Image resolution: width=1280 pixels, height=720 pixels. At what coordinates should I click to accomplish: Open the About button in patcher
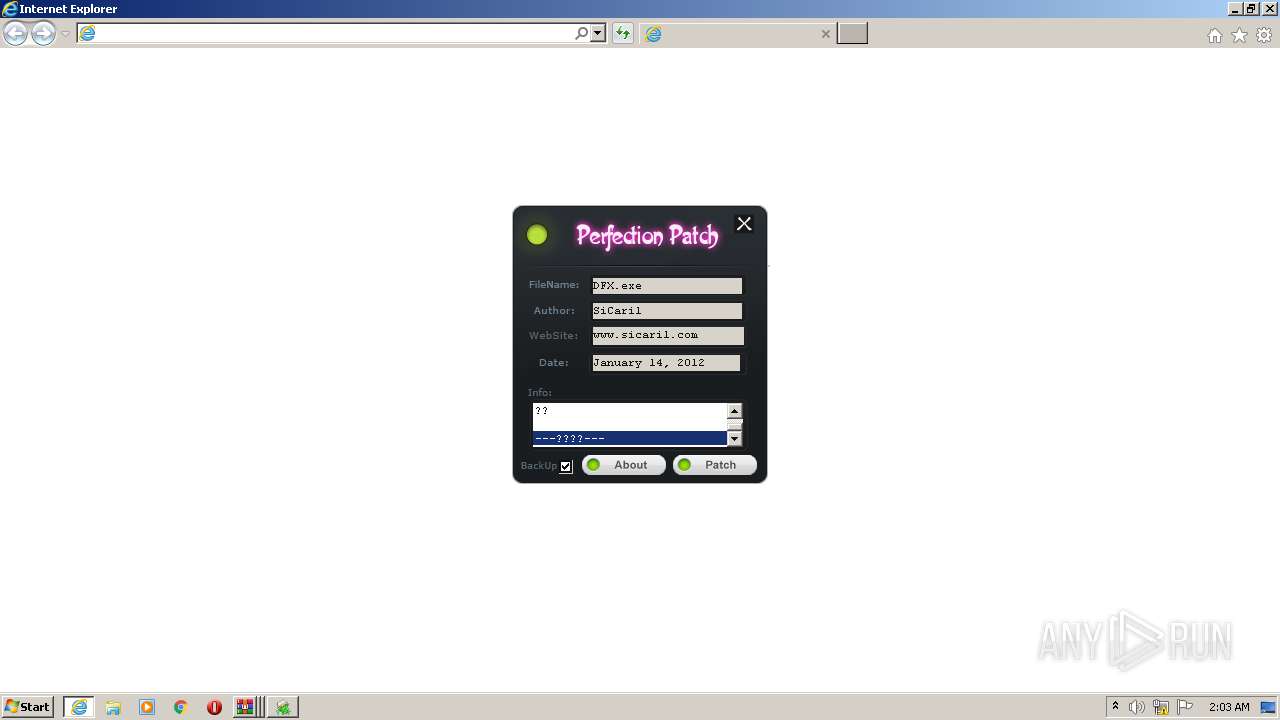point(624,465)
